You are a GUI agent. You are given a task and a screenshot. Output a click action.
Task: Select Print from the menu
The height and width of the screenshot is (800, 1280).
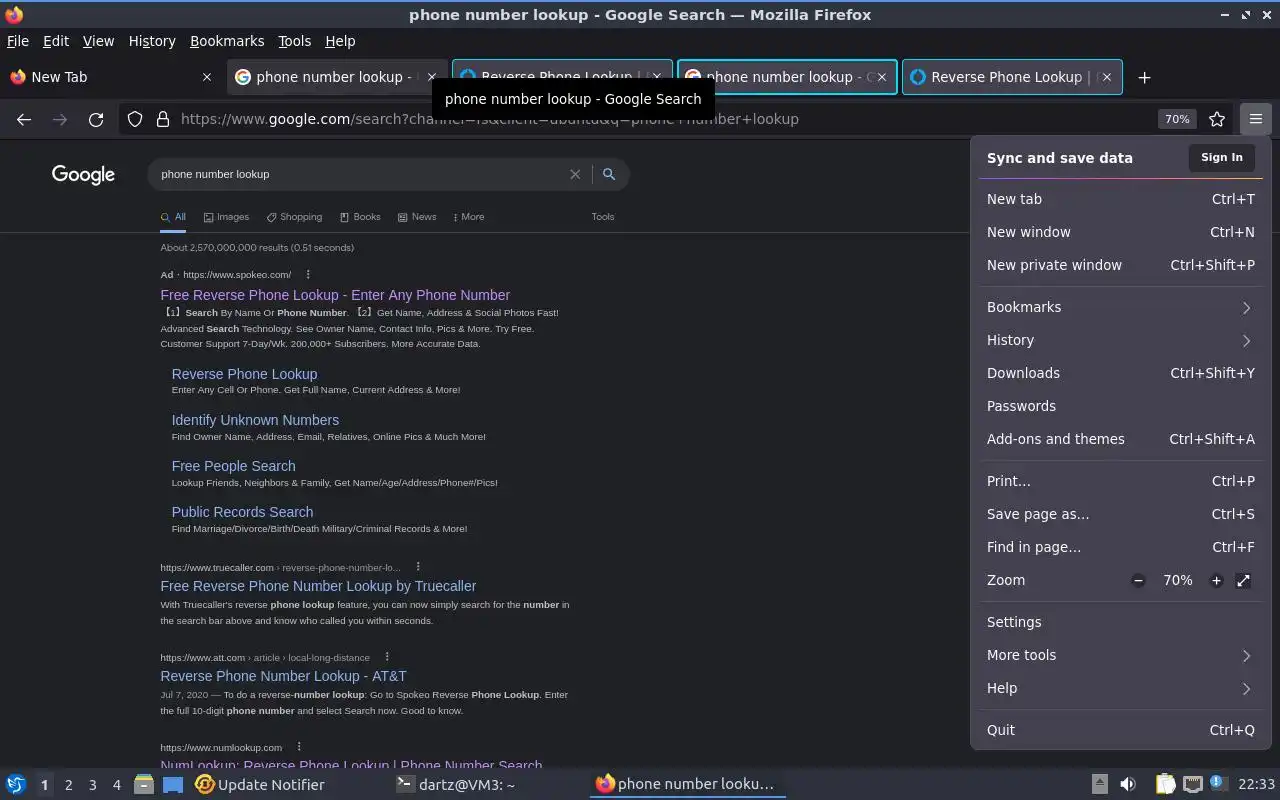[x=1120, y=481]
